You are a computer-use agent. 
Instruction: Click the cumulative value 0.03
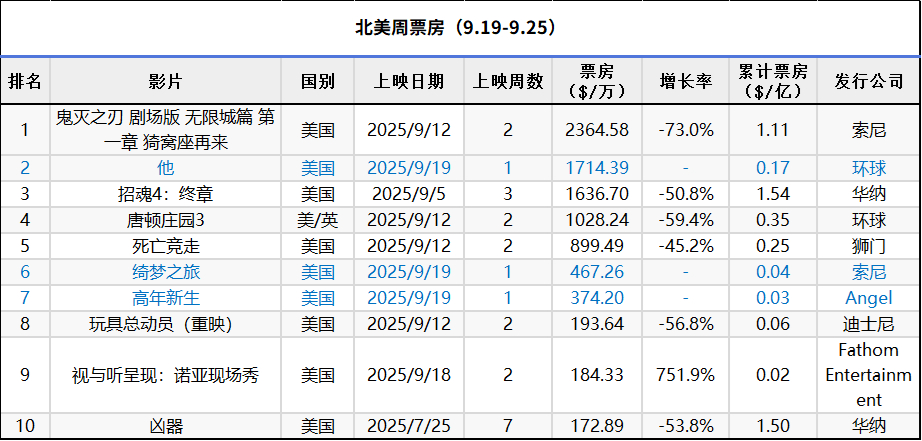point(773,298)
